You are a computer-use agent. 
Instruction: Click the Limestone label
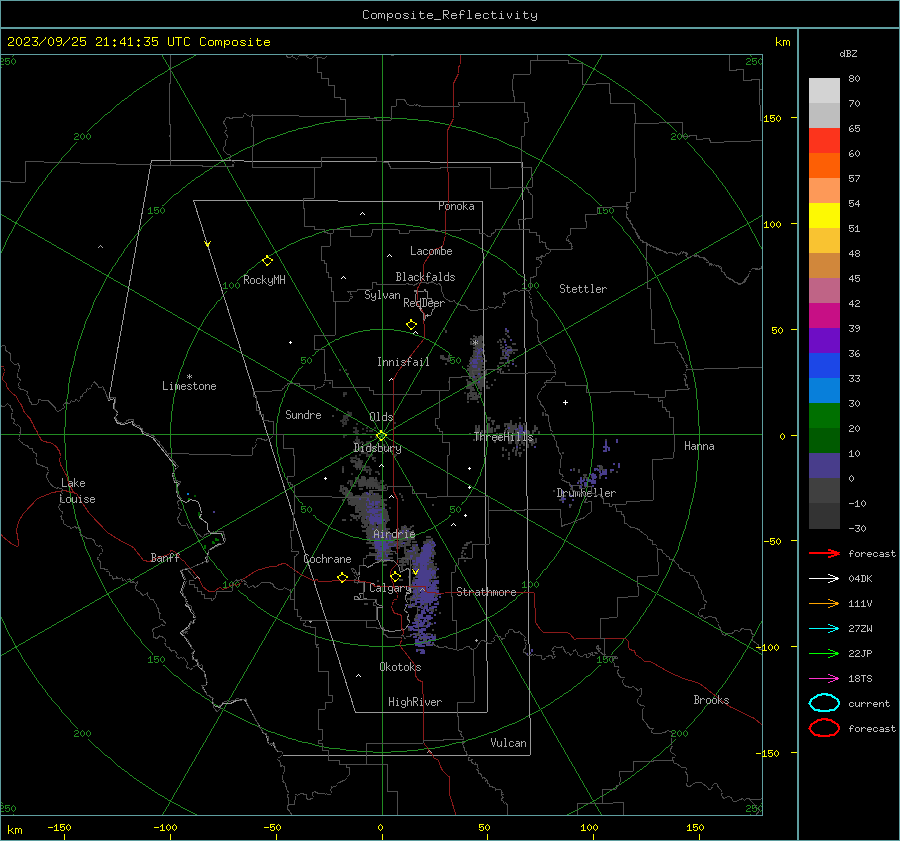189,386
